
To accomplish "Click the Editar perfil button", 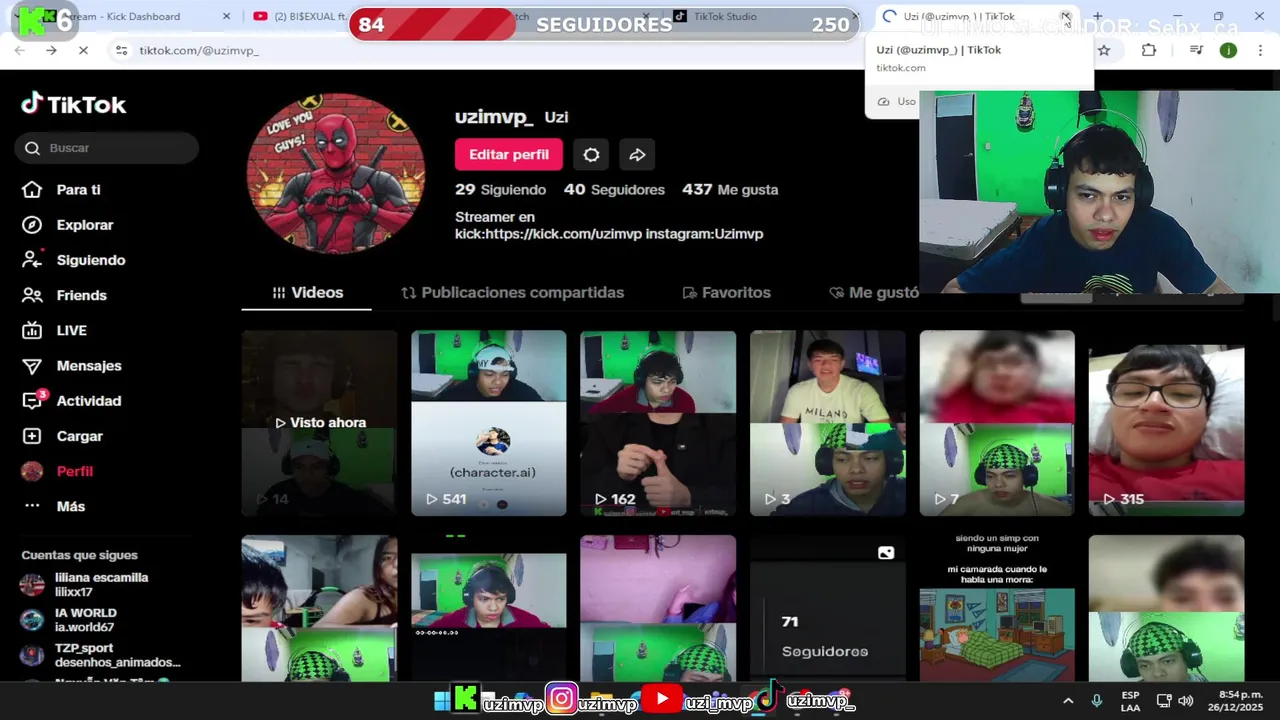I will coord(509,154).
